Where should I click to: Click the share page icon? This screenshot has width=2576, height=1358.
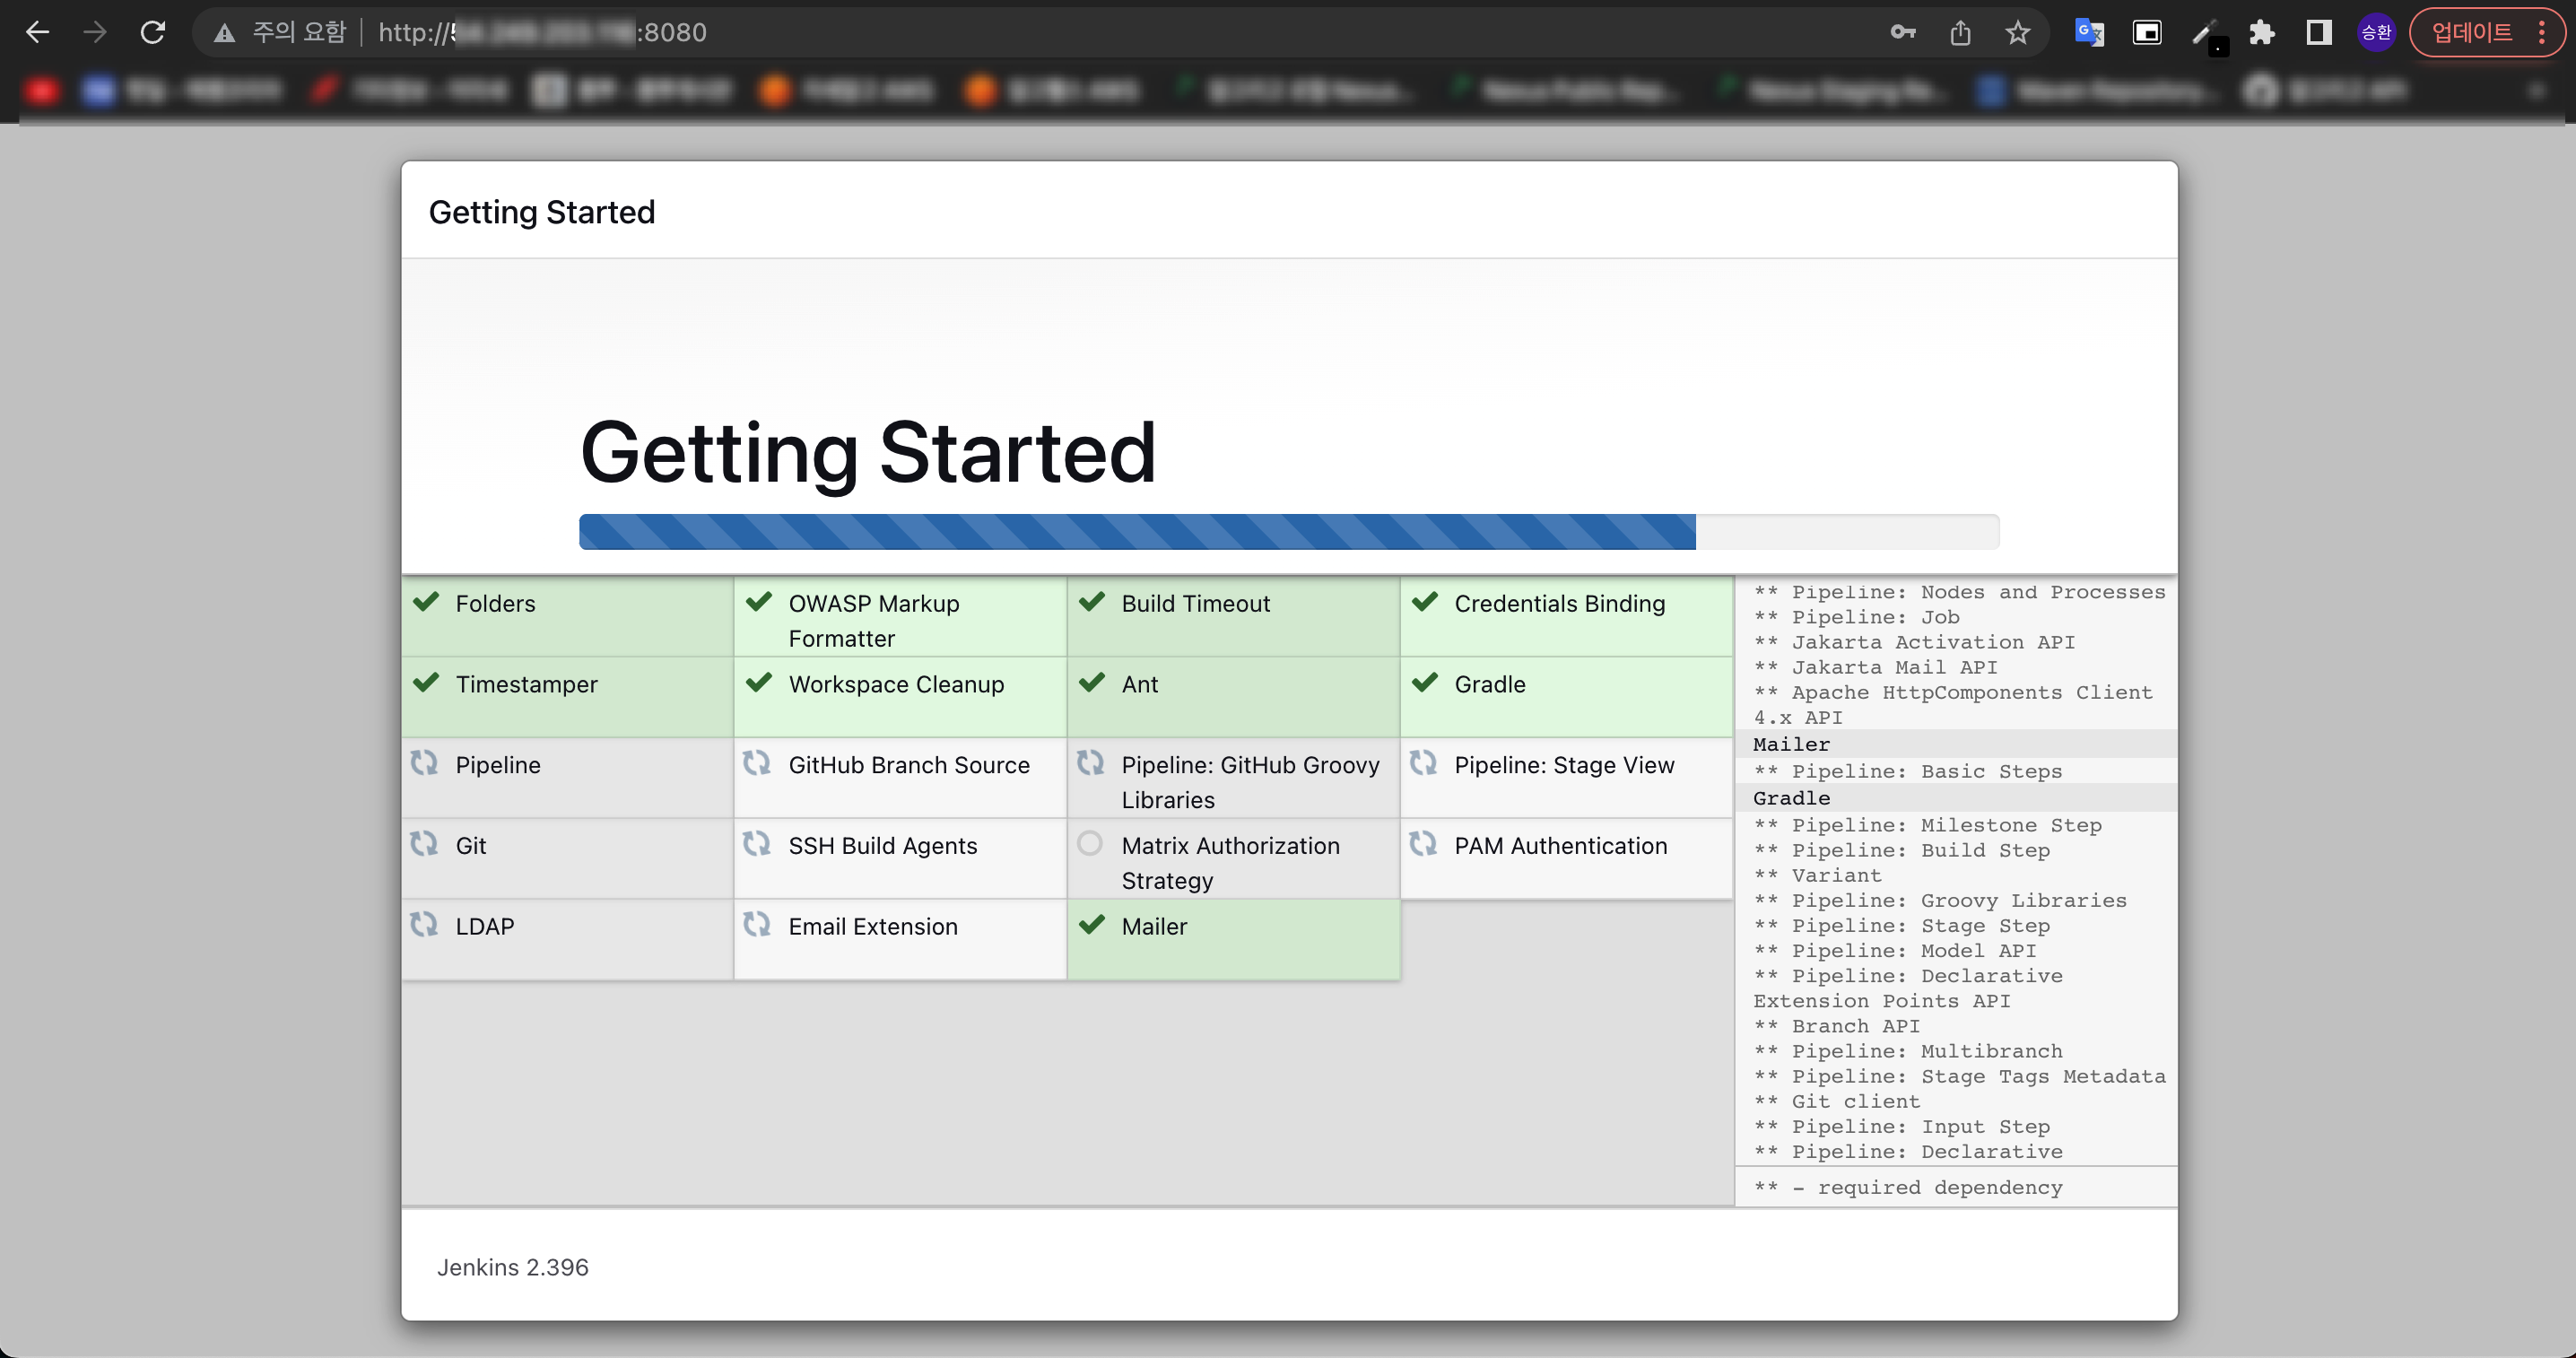[1960, 32]
